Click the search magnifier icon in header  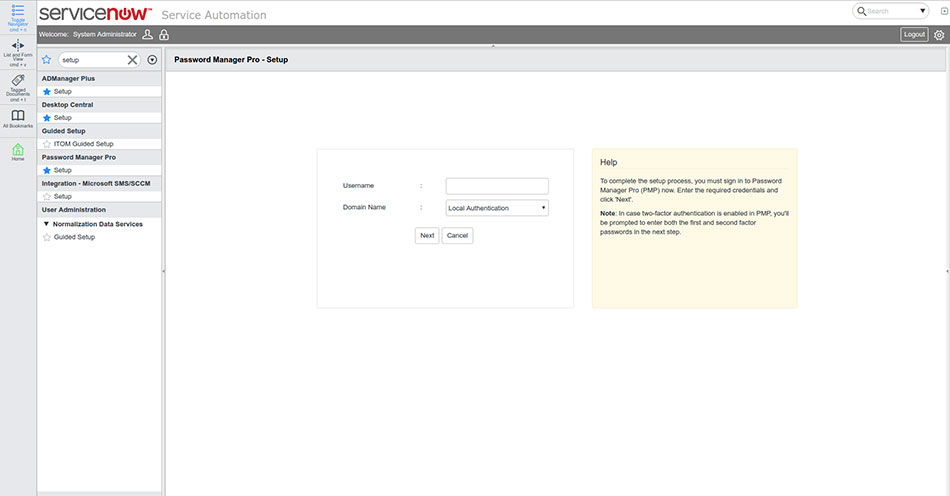[861, 11]
